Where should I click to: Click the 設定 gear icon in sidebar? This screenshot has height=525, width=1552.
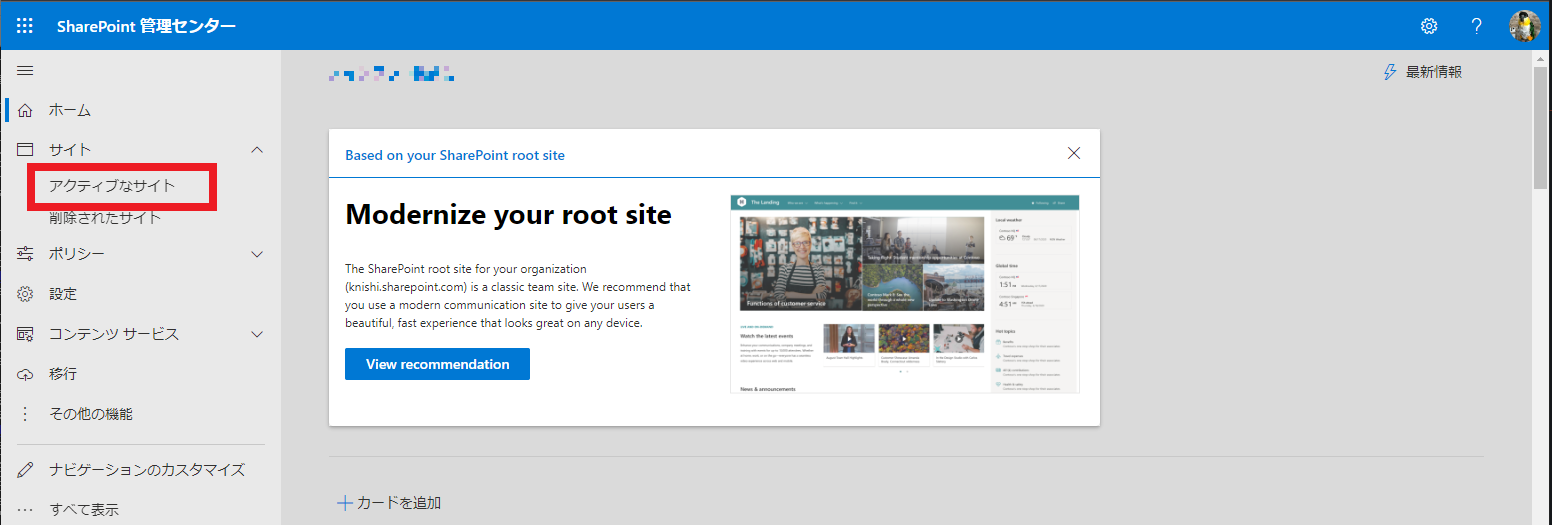click(x=26, y=294)
